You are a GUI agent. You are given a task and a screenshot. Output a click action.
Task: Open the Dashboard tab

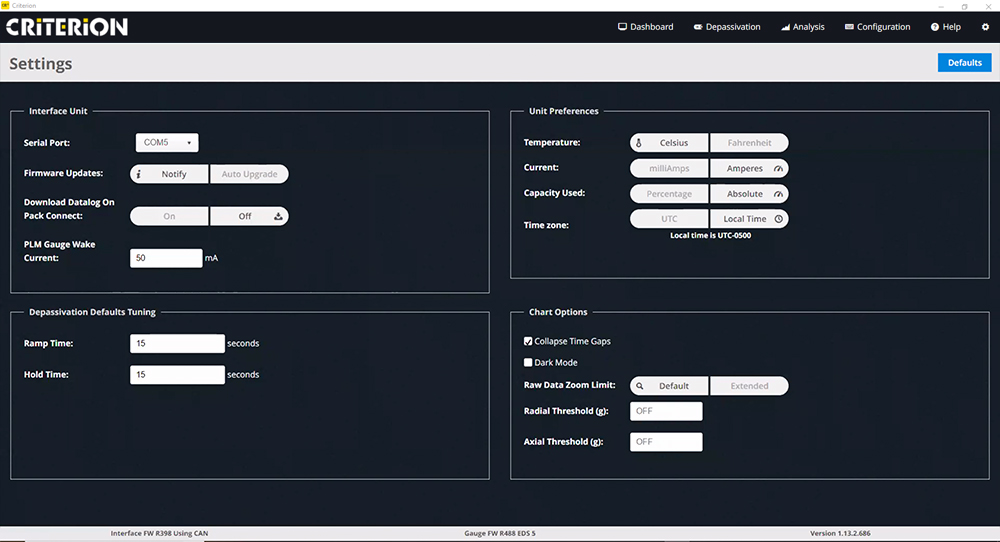(646, 27)
